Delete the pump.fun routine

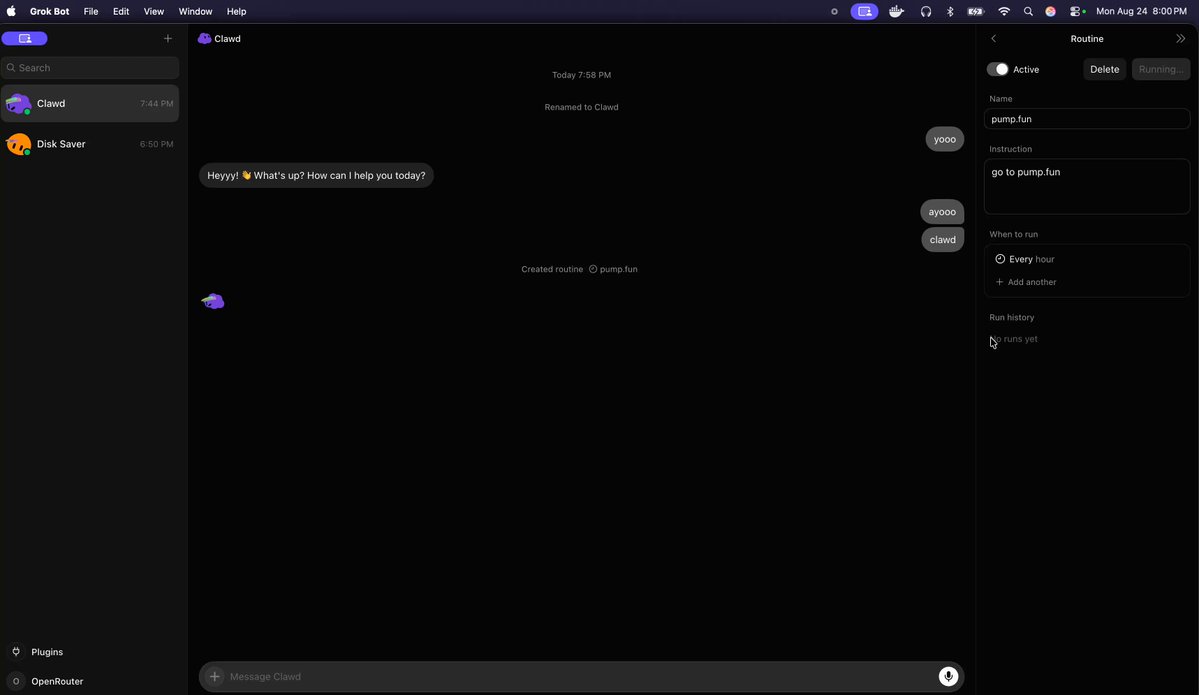(x=1104, y=70)
